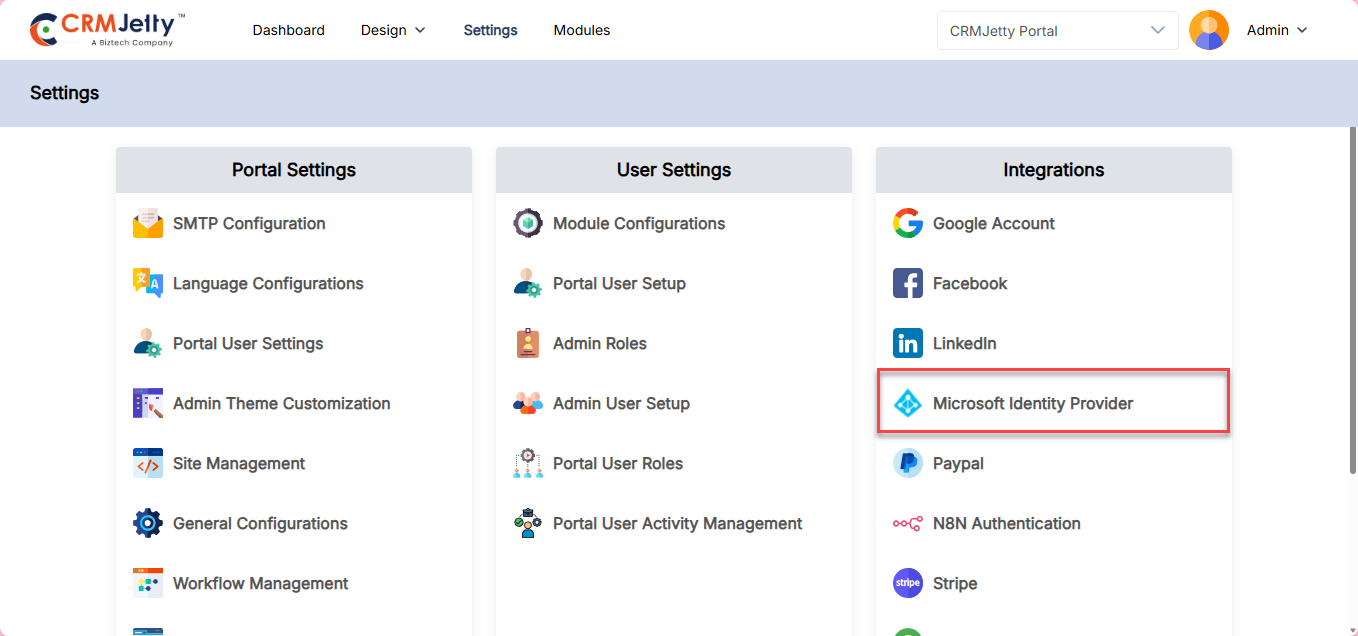Click the LinkedIn logo icon

tap(908, 344)
